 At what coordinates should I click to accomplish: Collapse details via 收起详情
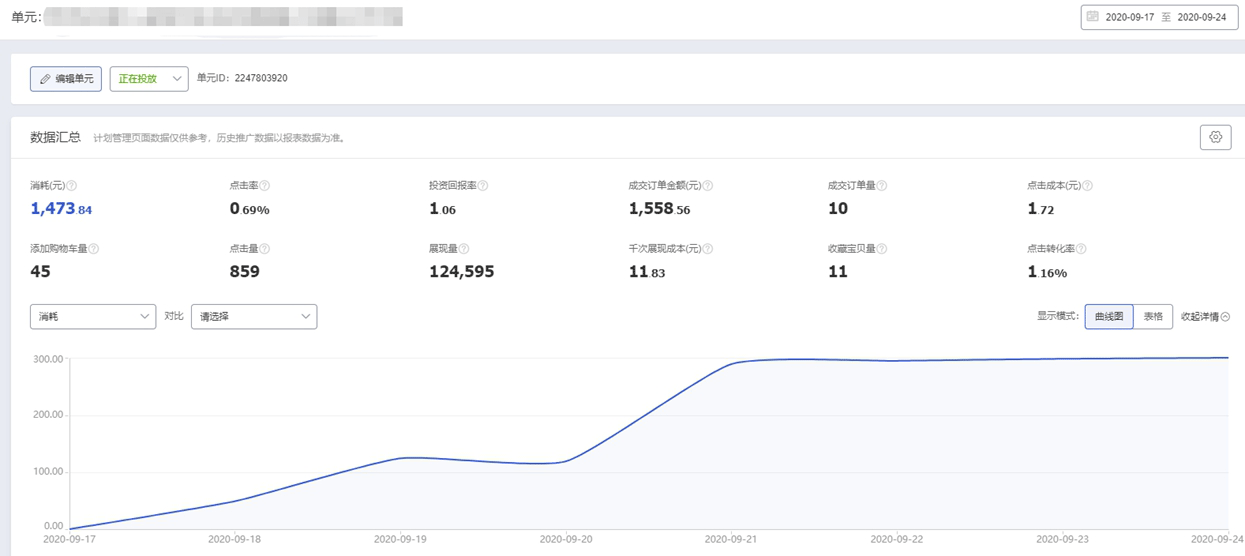[1205, 317]
